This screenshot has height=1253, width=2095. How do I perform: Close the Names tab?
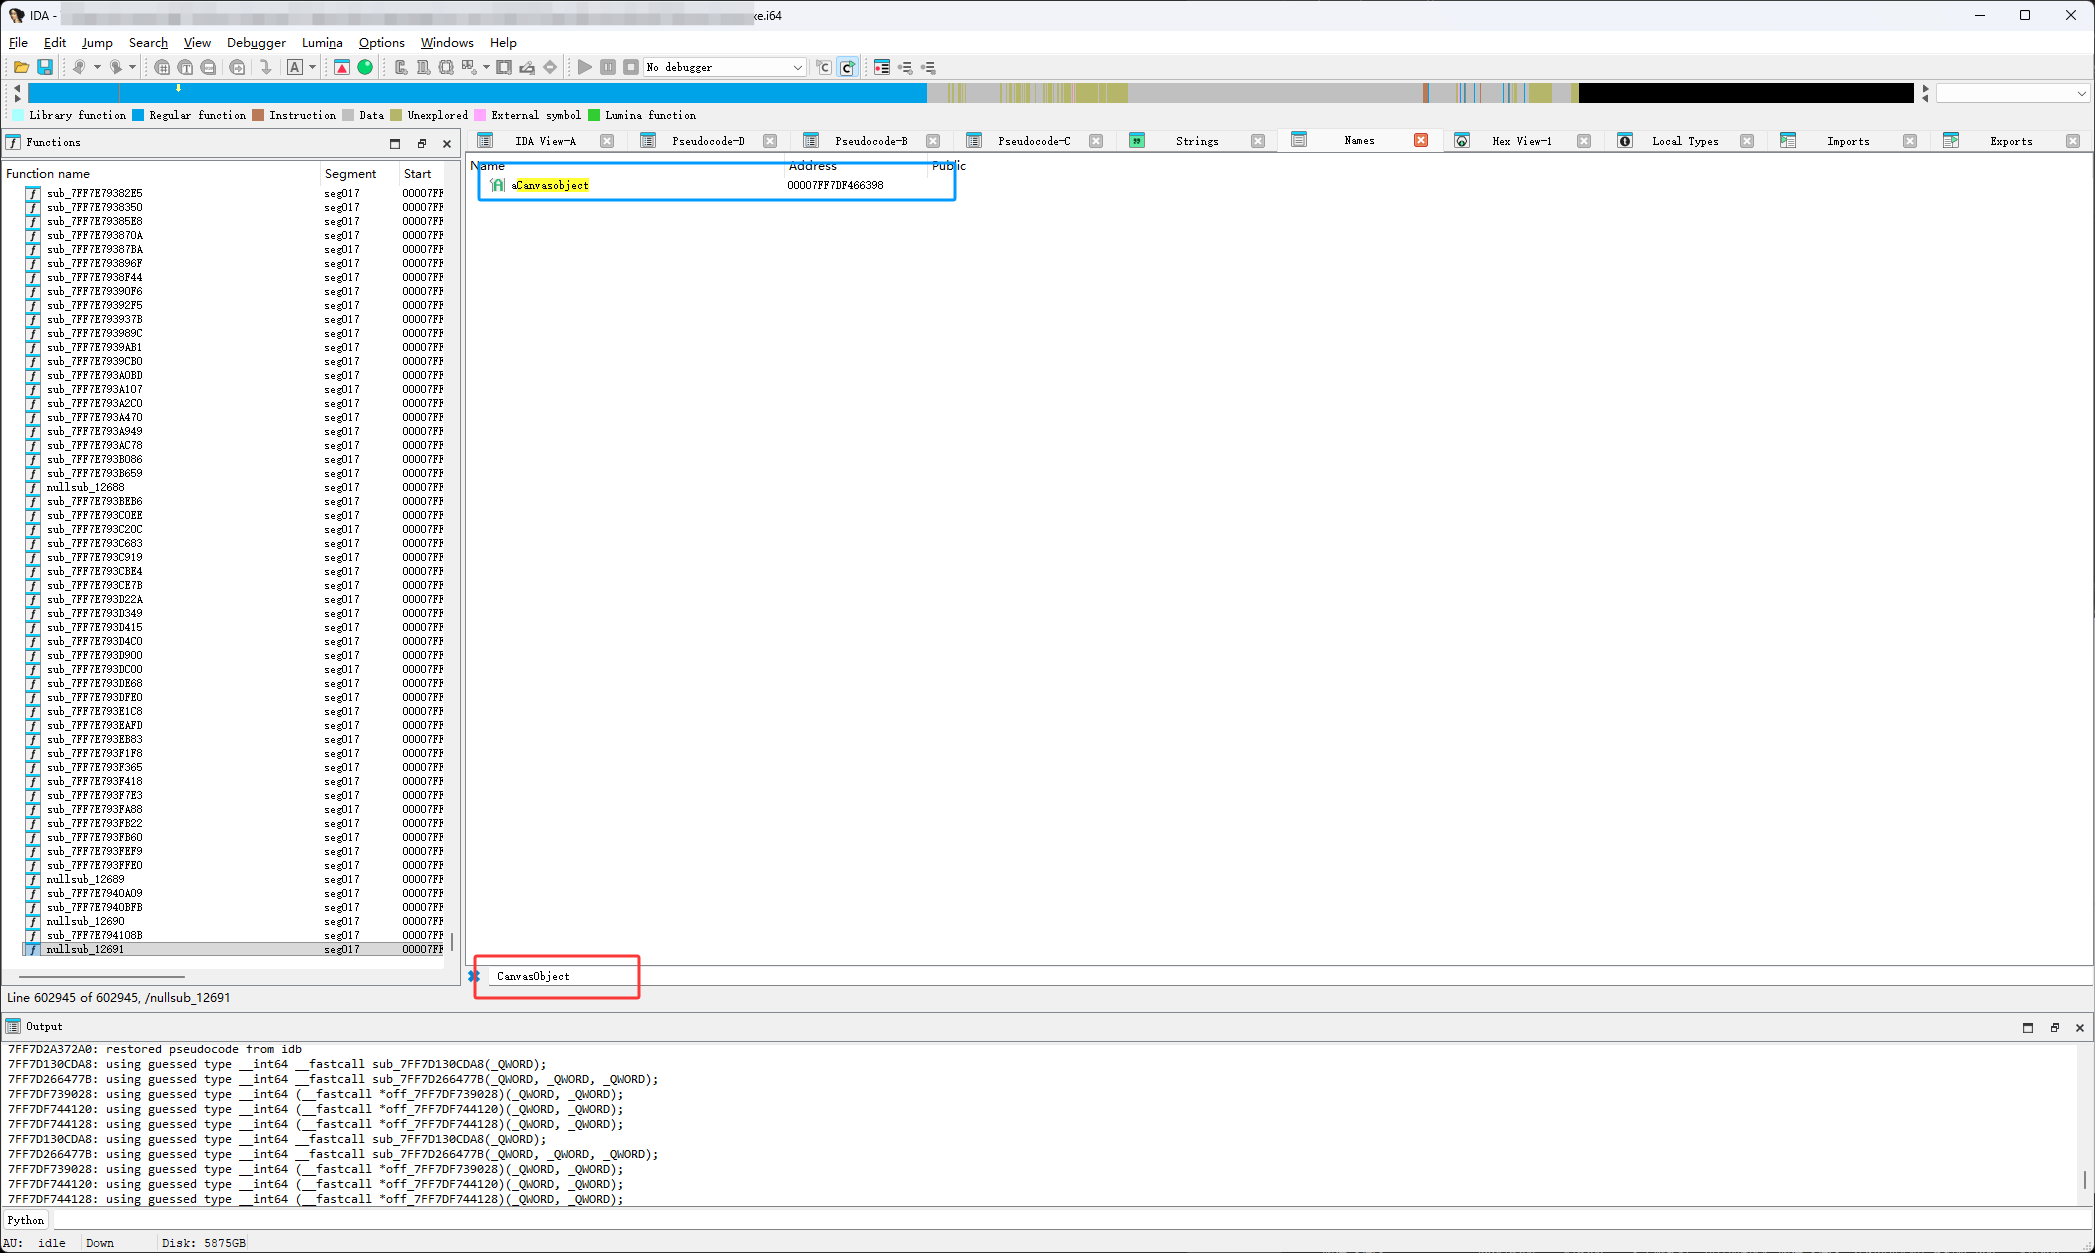tap(1420, 140)
